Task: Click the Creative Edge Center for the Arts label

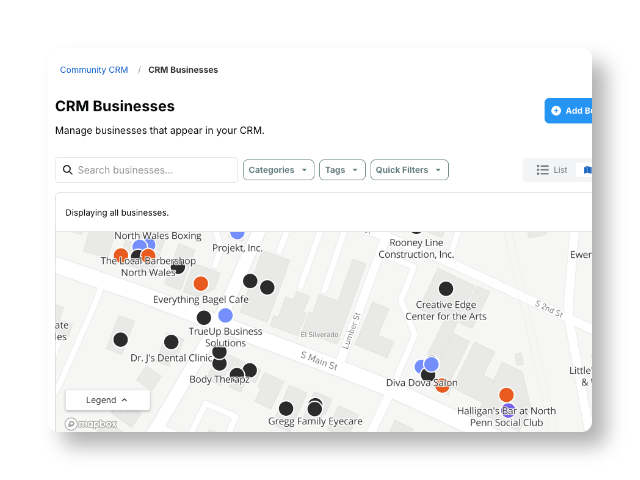Action: coord(446,311)
